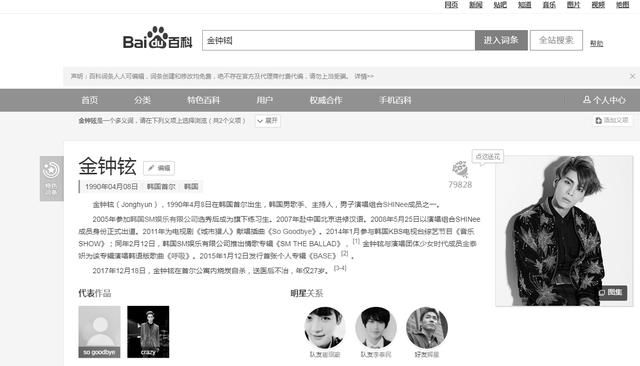Open 个人中心 user icon link
The width and height of the screenshot is (640, 366).
point(604,100)
